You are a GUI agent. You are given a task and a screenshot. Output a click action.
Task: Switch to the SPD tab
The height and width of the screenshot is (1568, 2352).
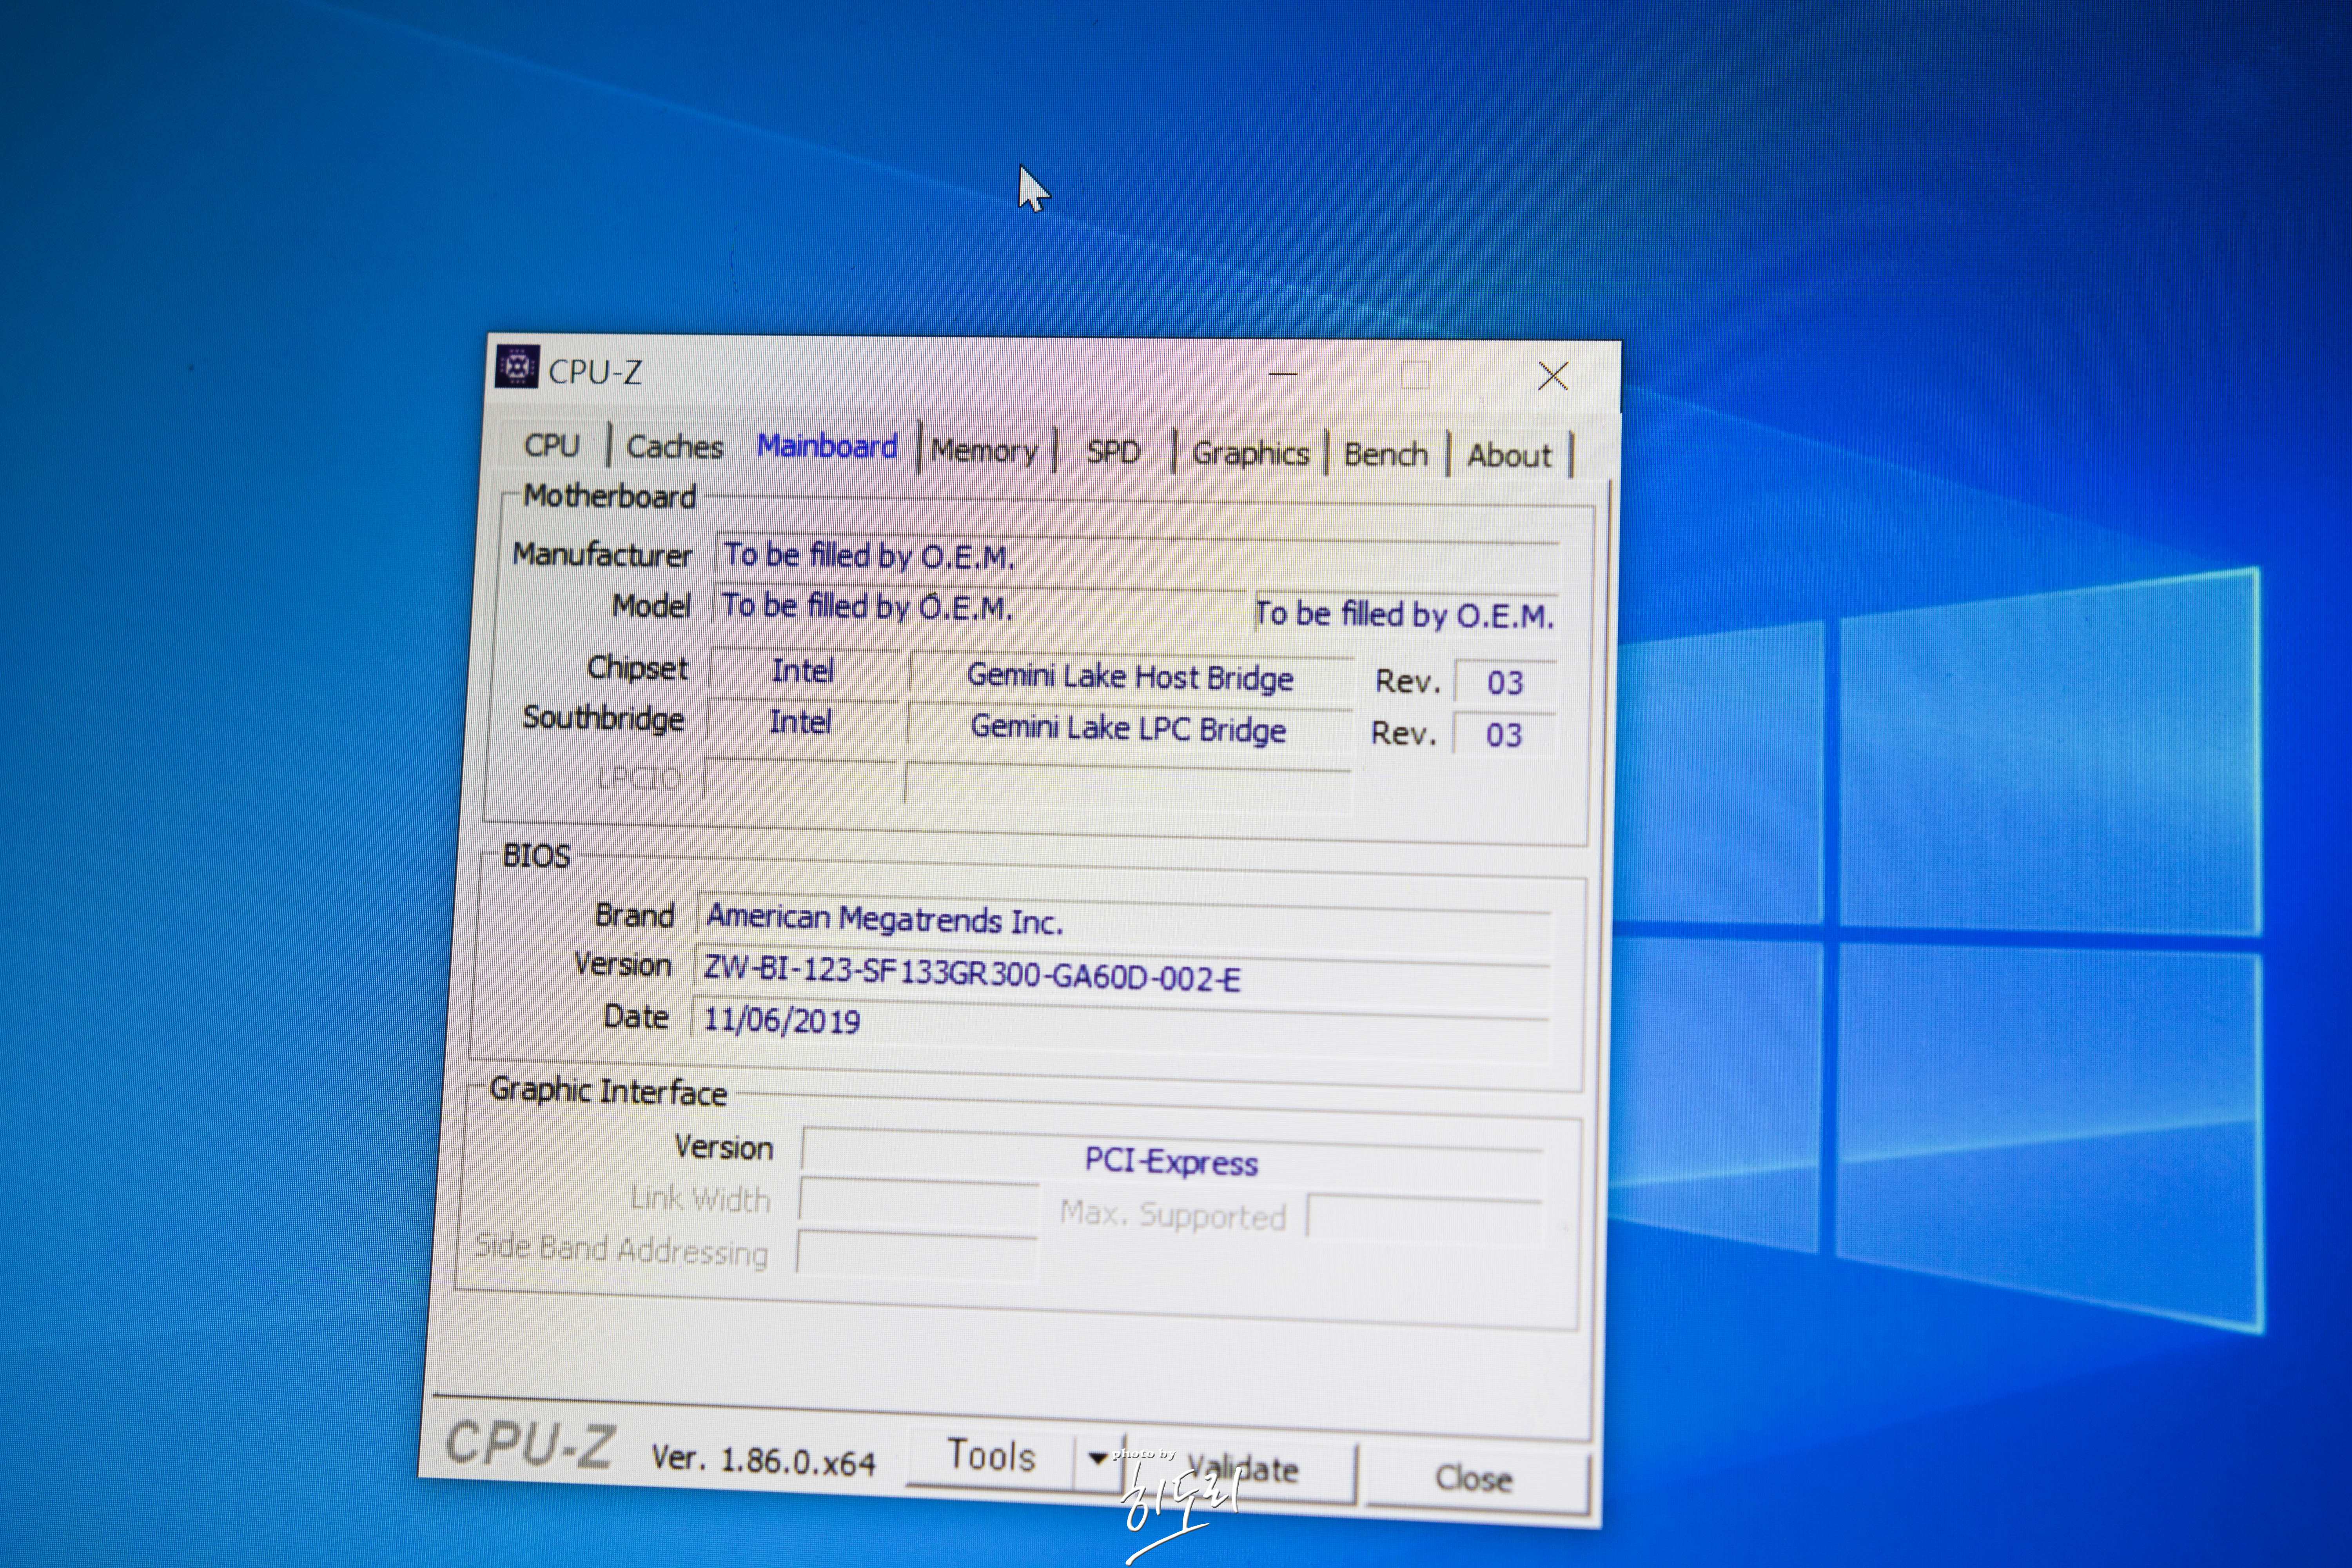point(1112,452)
